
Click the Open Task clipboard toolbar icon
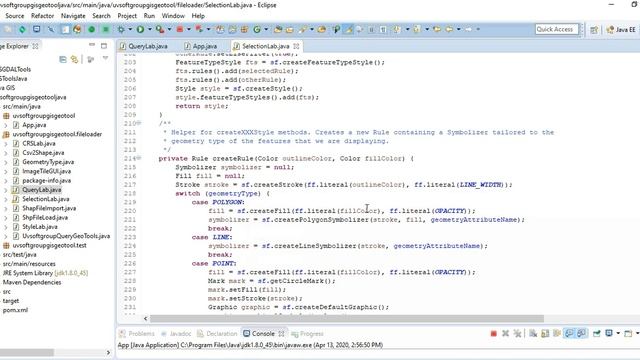pyautogui.click(x=289, y=29)
